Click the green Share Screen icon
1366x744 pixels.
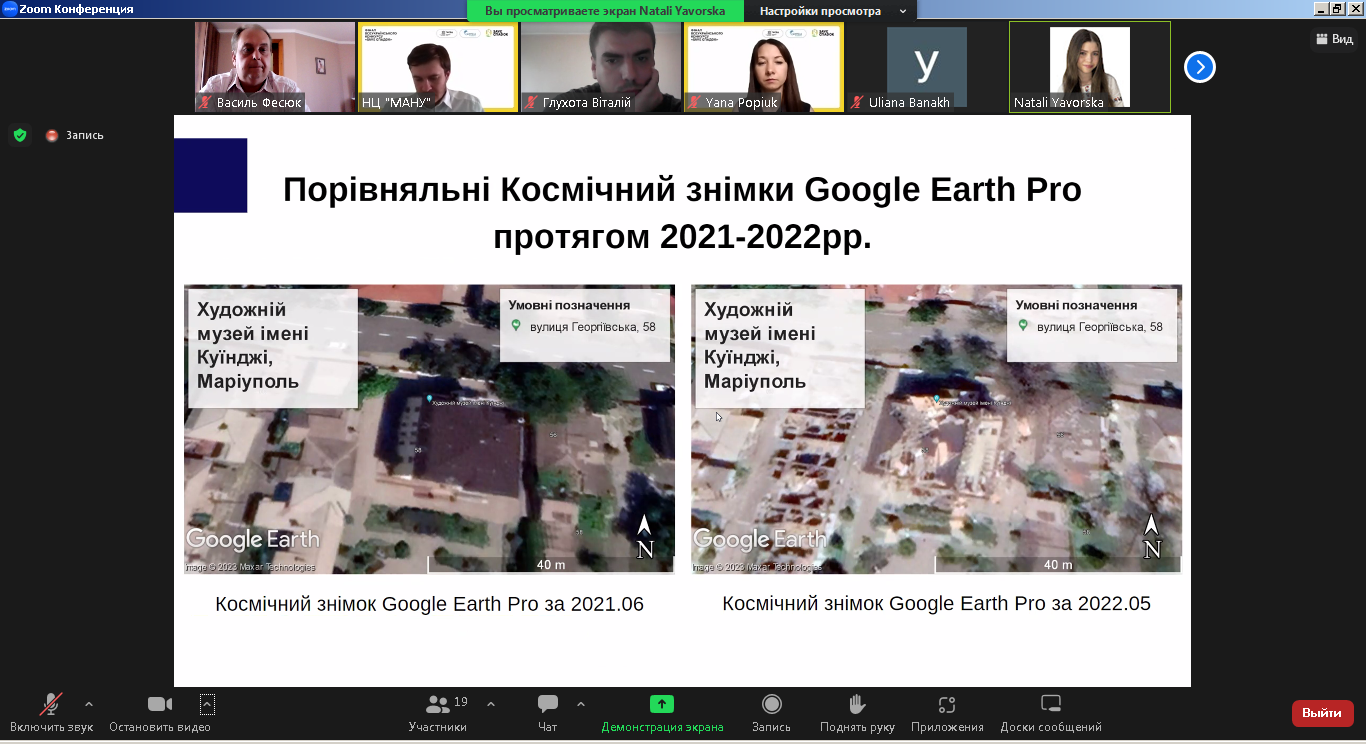pos(662,704)
